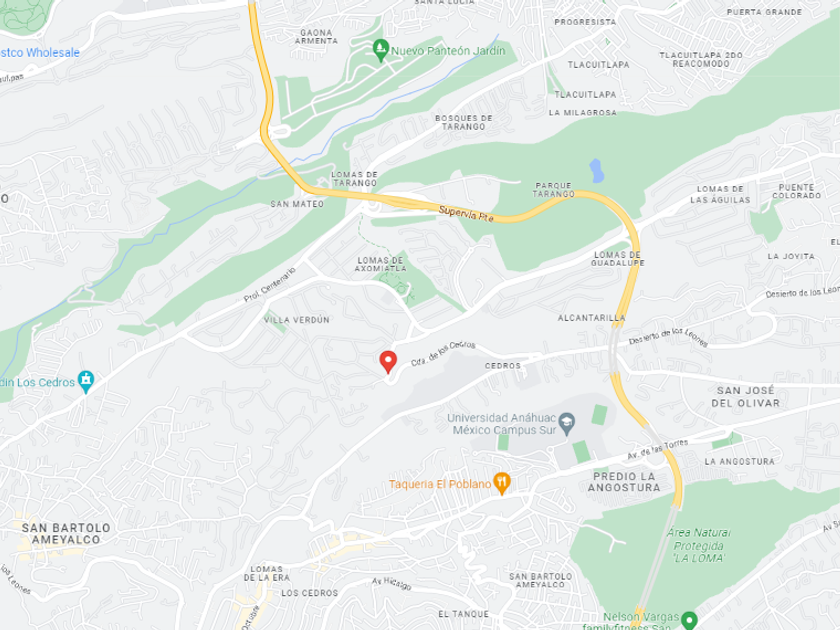
Task: Select the Nuevo Panteón Jardín text label
Action: point(448,51)
